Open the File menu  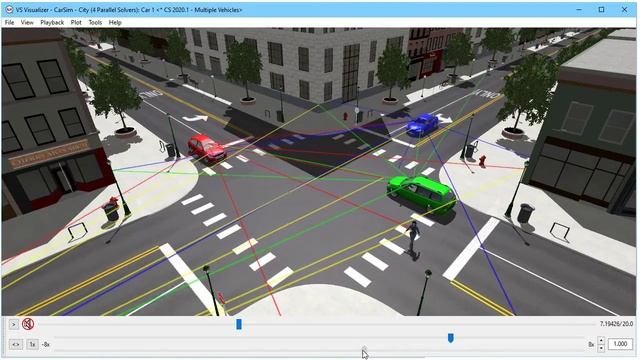(x=9, y=22)
